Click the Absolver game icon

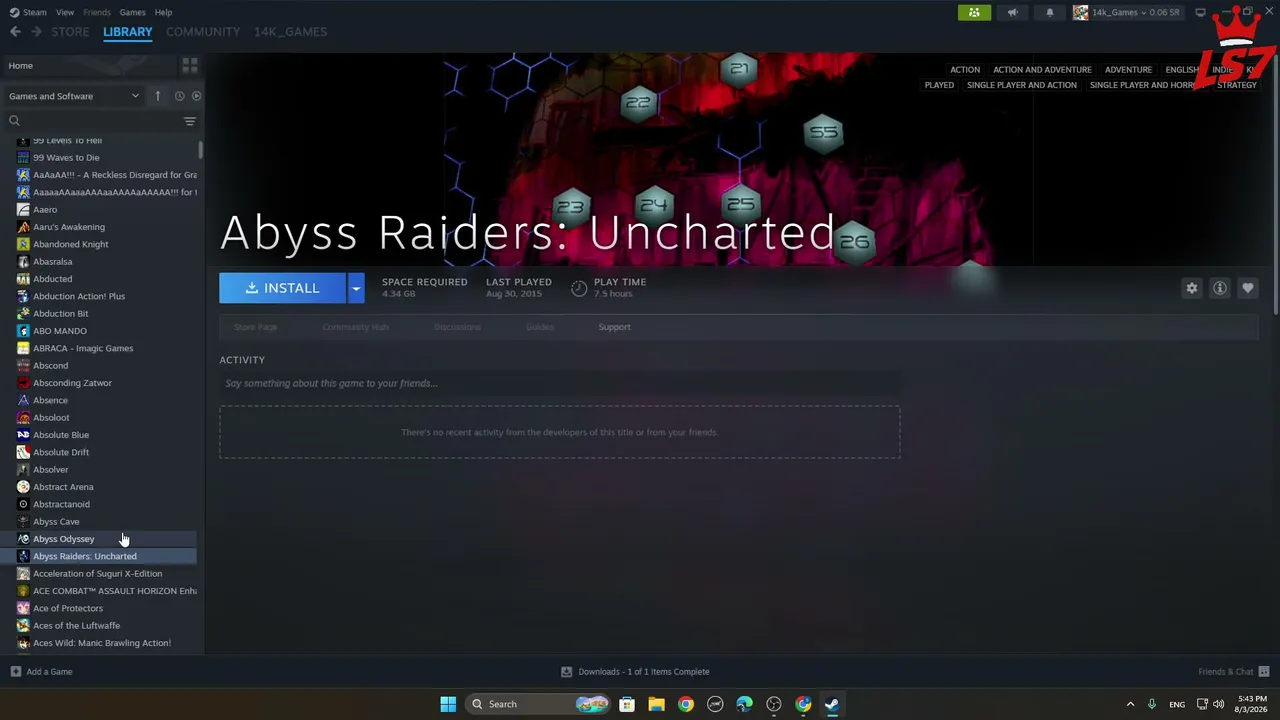[23, 470]
